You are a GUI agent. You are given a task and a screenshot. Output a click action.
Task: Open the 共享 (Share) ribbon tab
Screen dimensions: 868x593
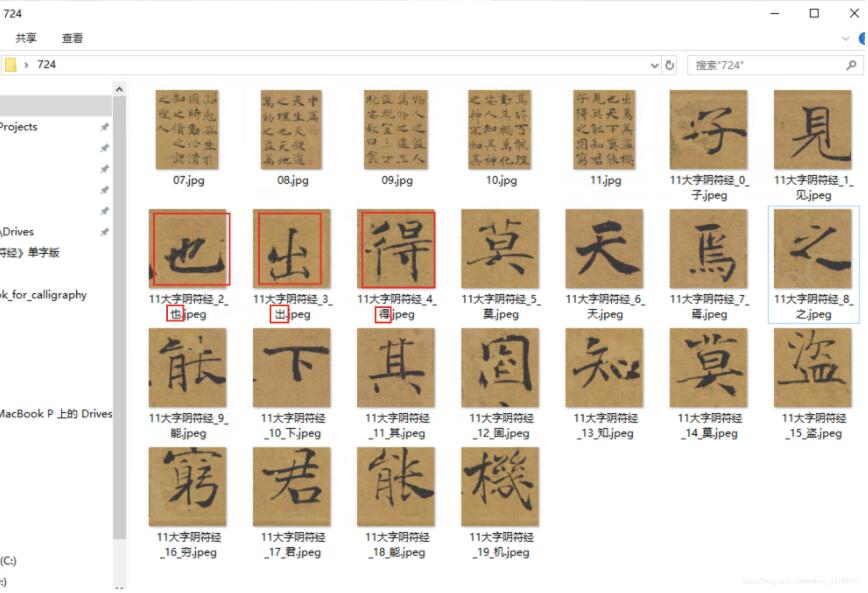[26, 38]
